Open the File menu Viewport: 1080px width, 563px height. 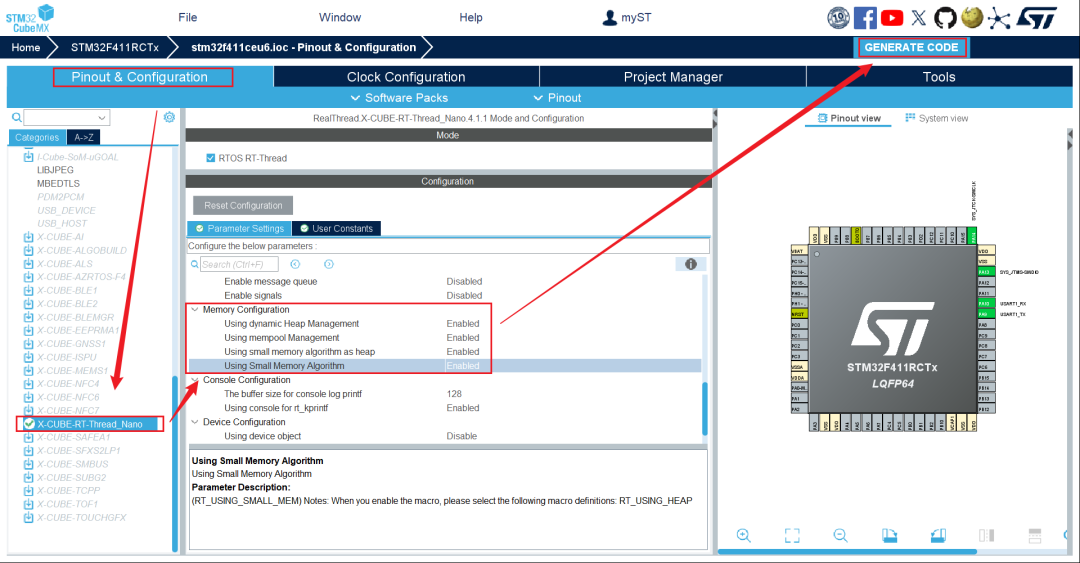[188, 17]
